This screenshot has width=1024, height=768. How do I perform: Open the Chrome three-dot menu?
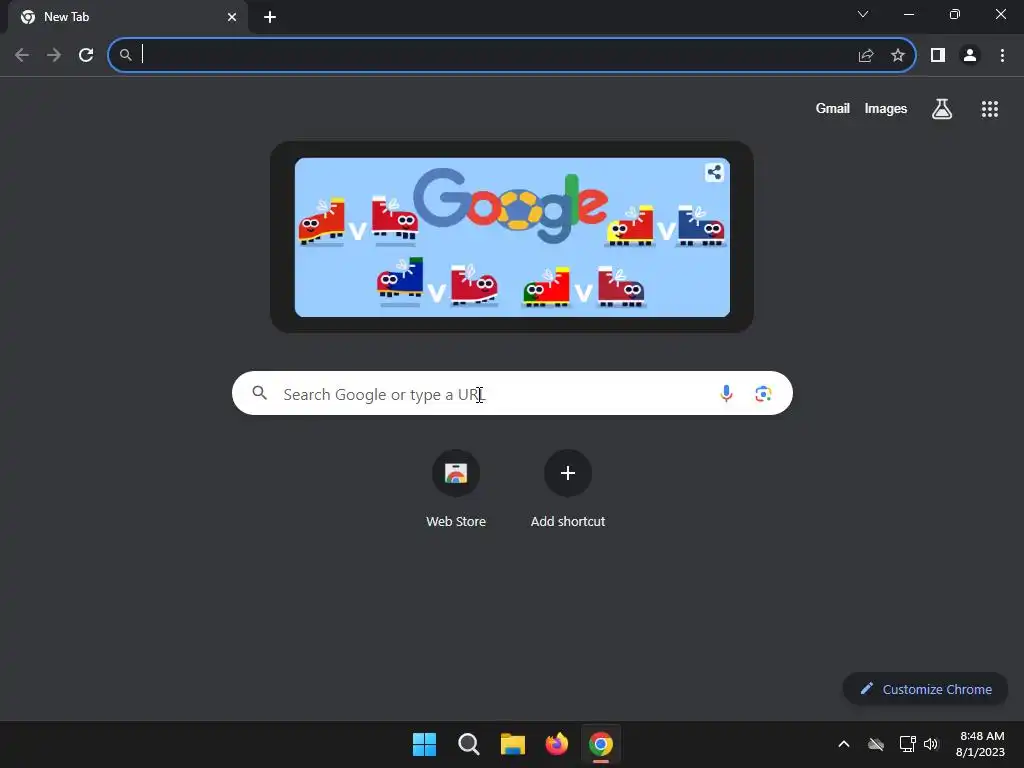[x=1002, y=55]
